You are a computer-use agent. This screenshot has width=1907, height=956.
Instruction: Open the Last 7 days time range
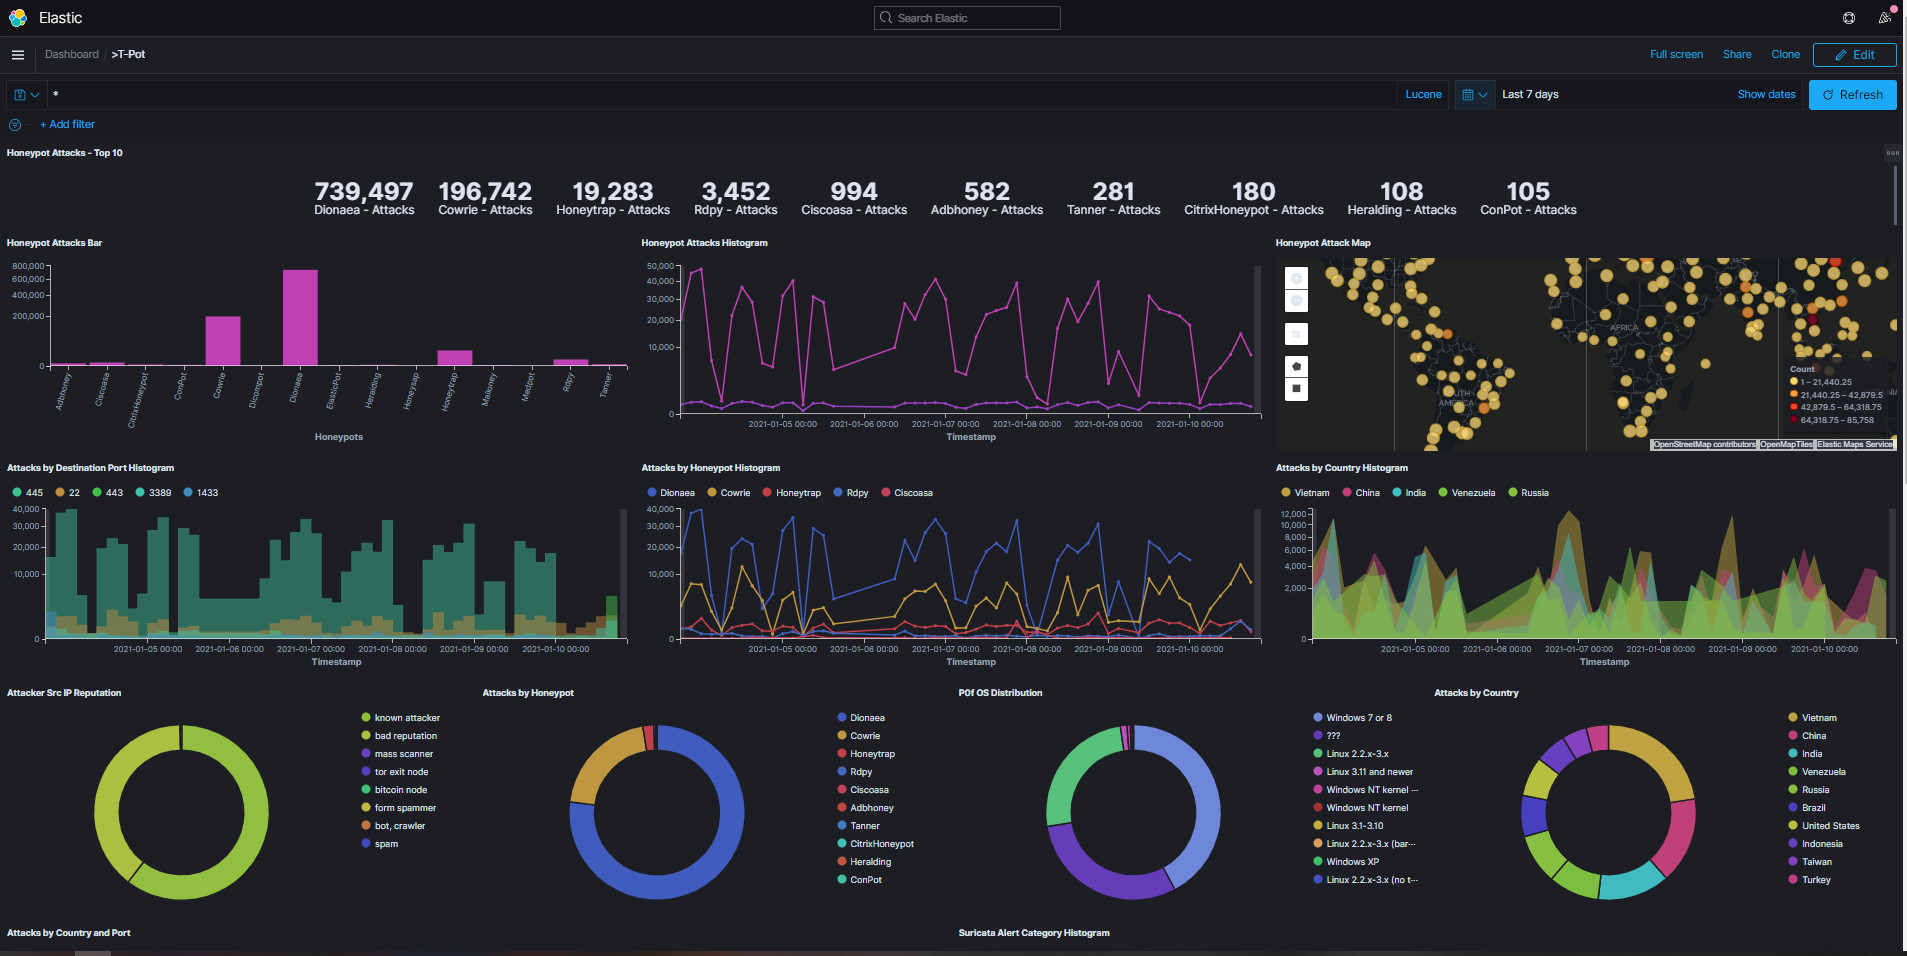click(1530, 95)
